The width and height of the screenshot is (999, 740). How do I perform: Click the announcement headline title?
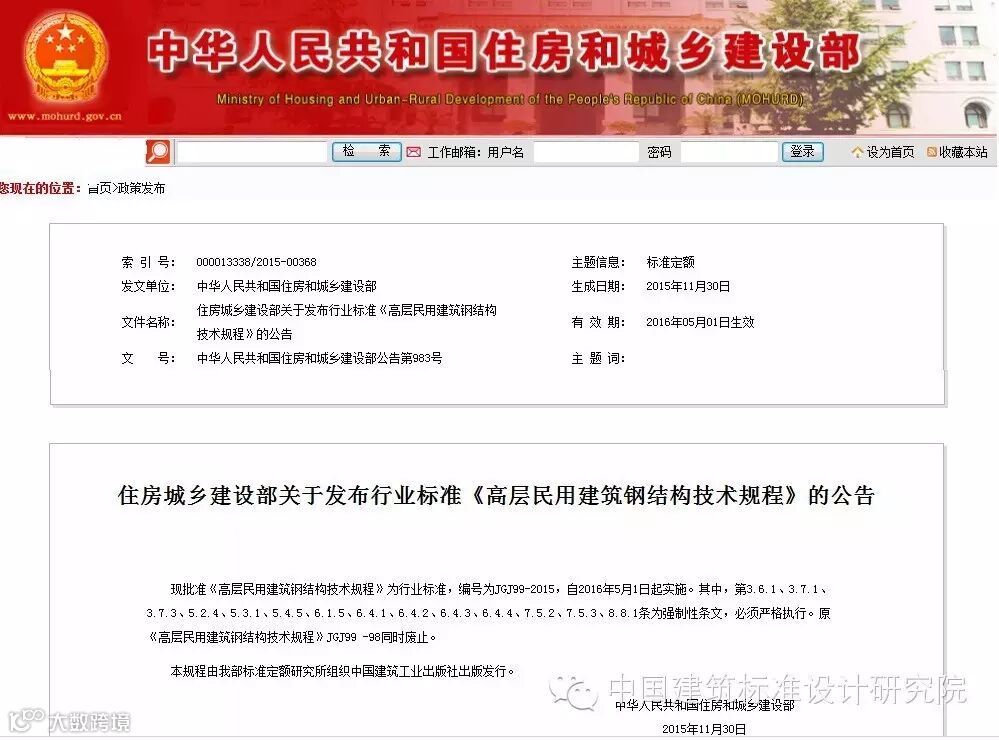coord(496,495)
